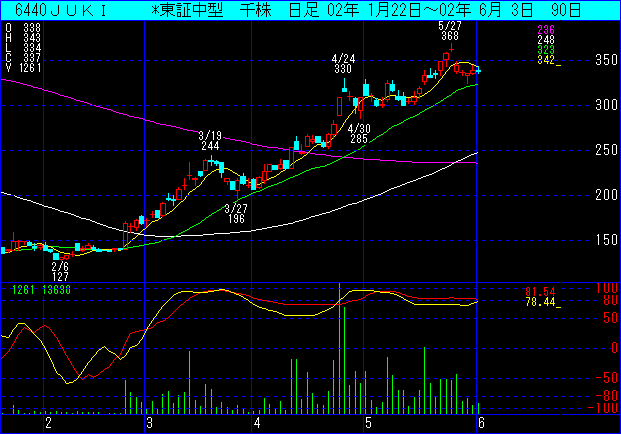Click the '日足' daily chart label
Image resolution: width=621 pixels, height=434 pixels.
(304, 11)
